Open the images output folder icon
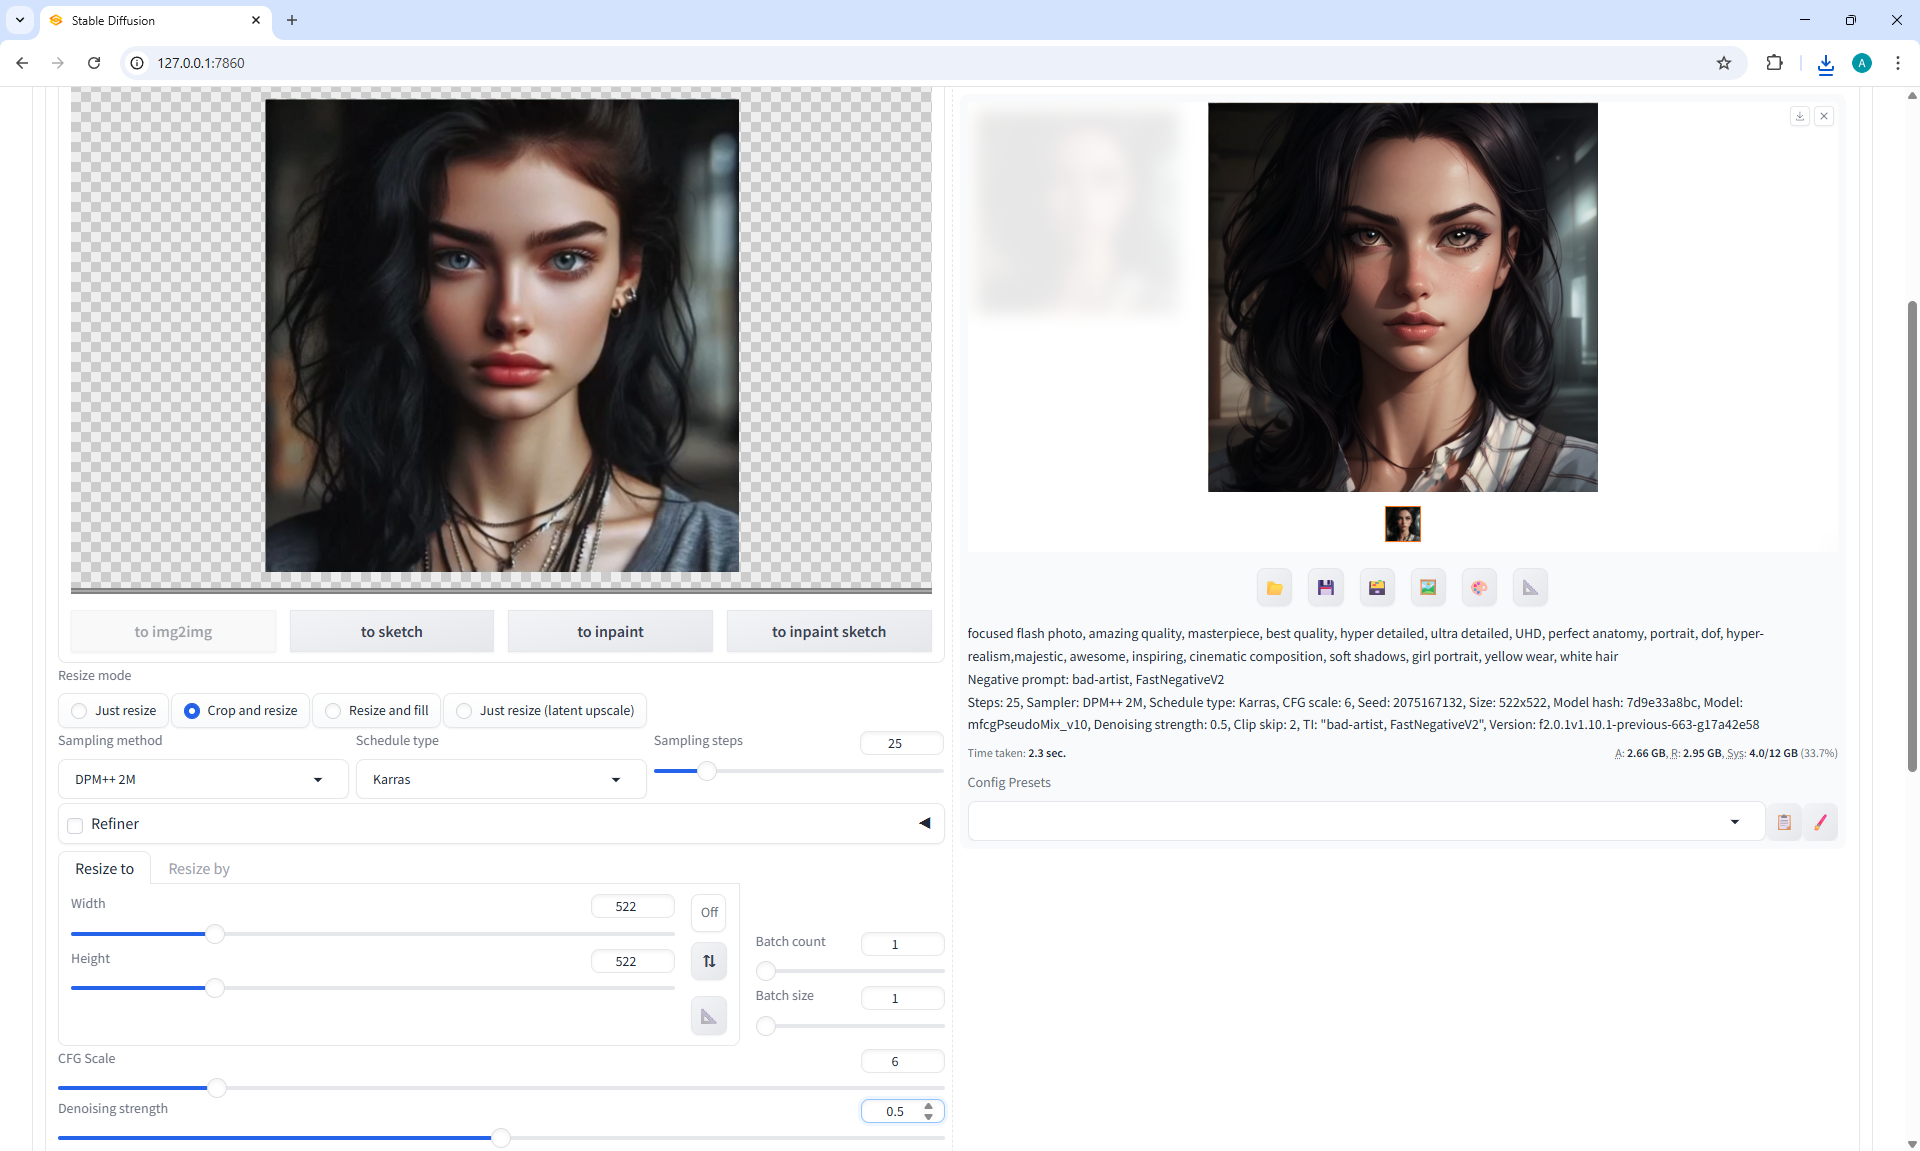The height and width of the screenshot is (1151, 1920). pyautogui.click(x=1274, y=588)
